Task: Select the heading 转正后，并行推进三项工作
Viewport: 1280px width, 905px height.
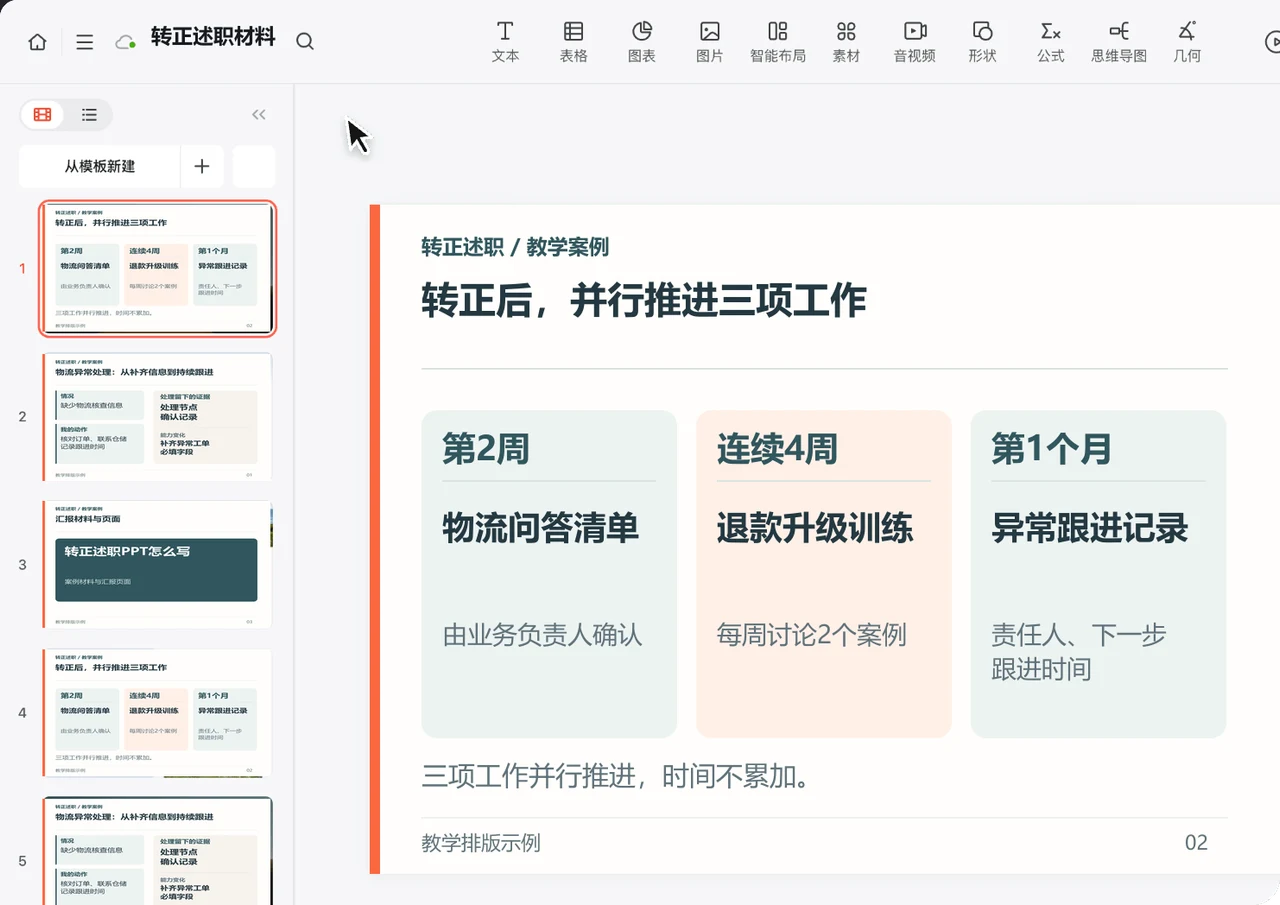Action: [644, 301]
